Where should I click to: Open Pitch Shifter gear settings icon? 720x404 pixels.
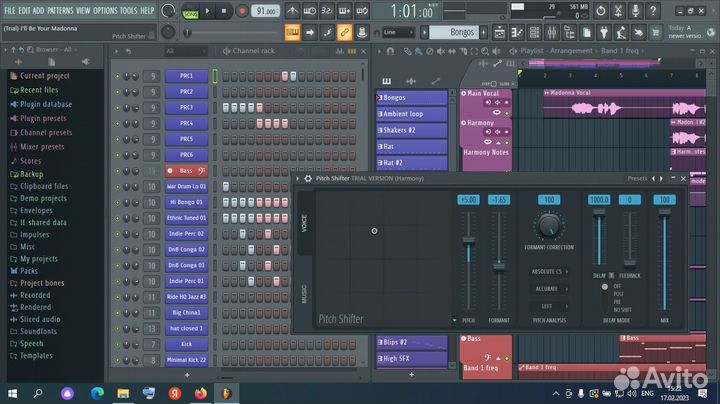(308, 179)
